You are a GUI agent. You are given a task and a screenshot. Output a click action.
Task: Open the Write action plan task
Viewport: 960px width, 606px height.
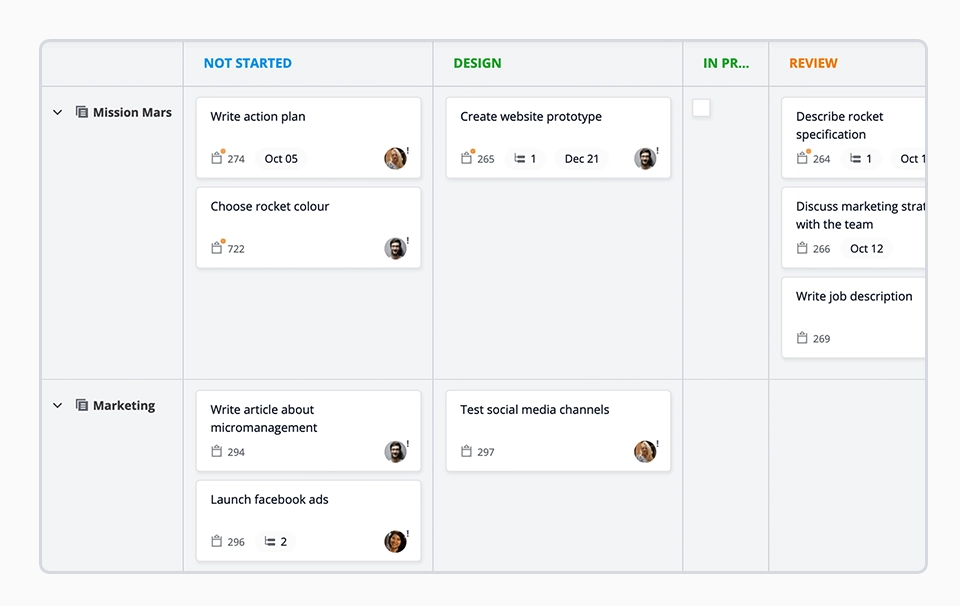pos(257,116)
